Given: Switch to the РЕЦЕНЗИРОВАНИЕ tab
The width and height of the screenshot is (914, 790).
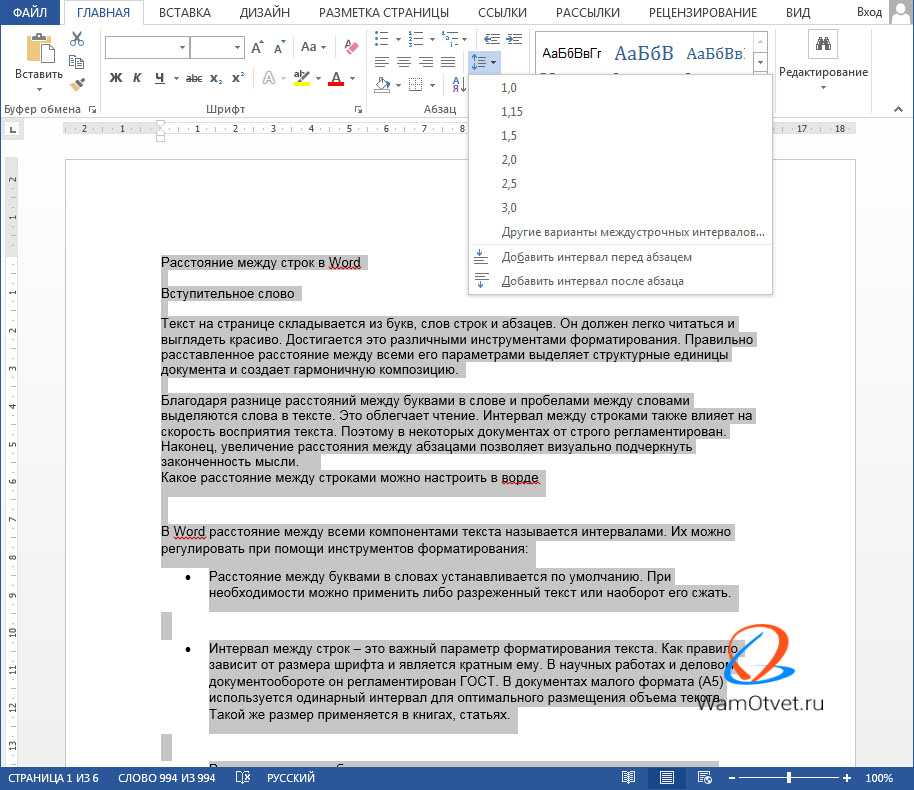Looking at the screenshot, I should pyautogui.click(x=702, y=12).
